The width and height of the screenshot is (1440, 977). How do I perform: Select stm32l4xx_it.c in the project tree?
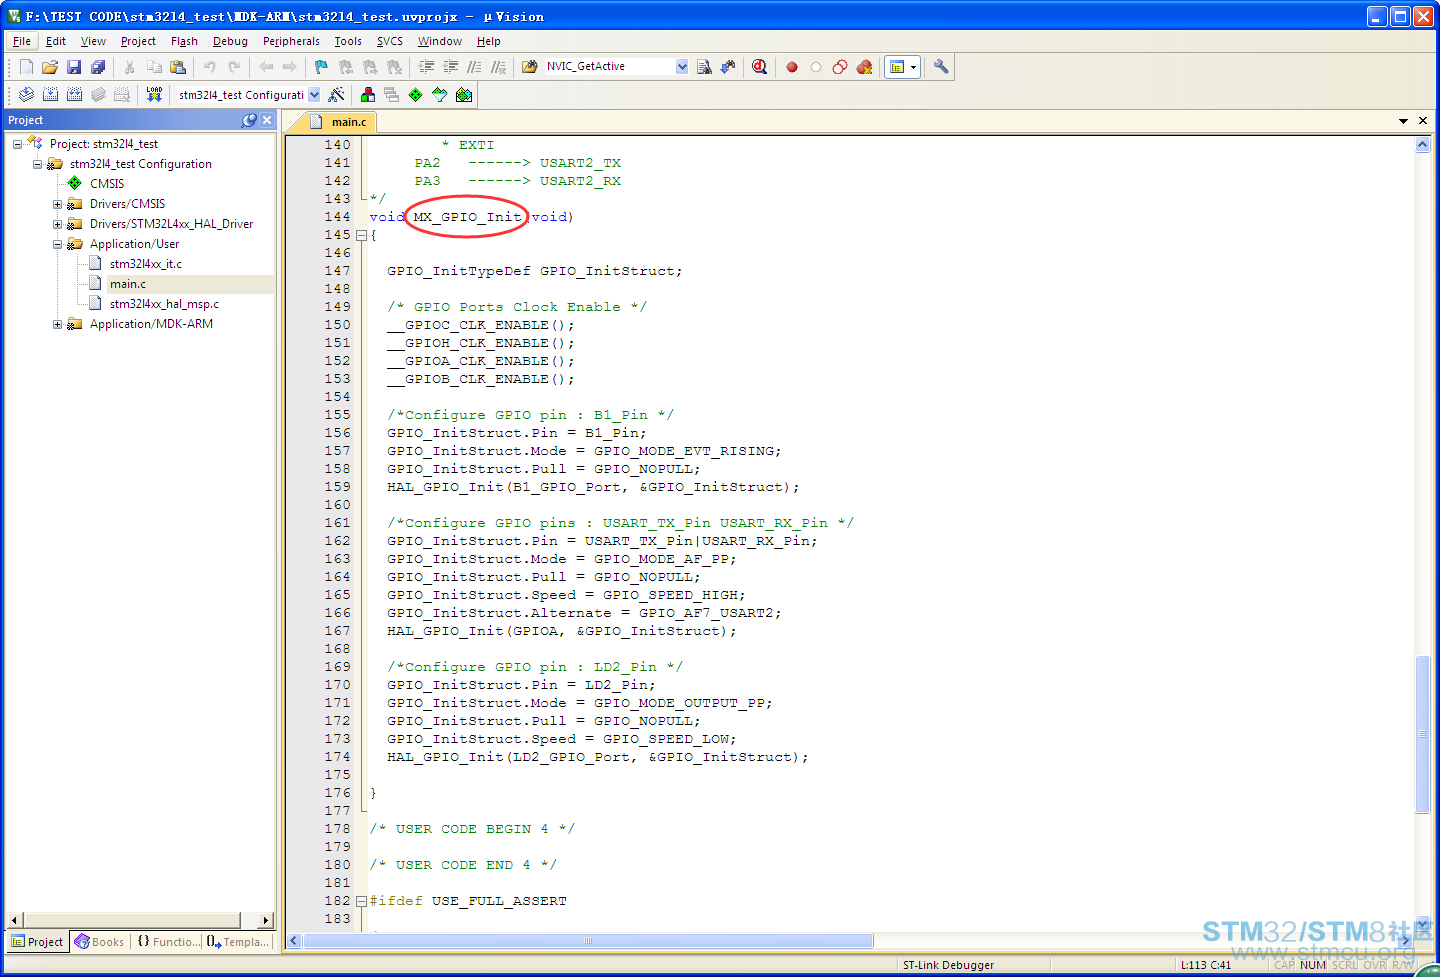(x=146, y=264)
